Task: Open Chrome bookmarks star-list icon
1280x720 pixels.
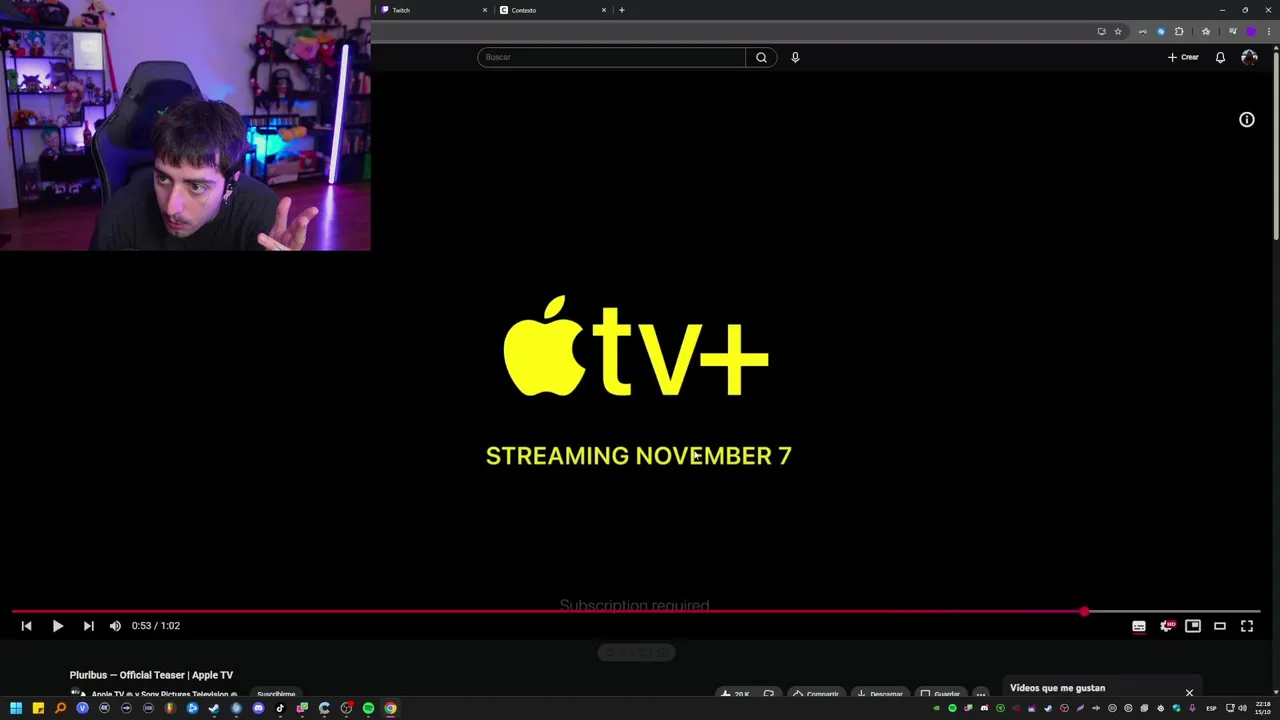Action: [x=1206, y=31]
